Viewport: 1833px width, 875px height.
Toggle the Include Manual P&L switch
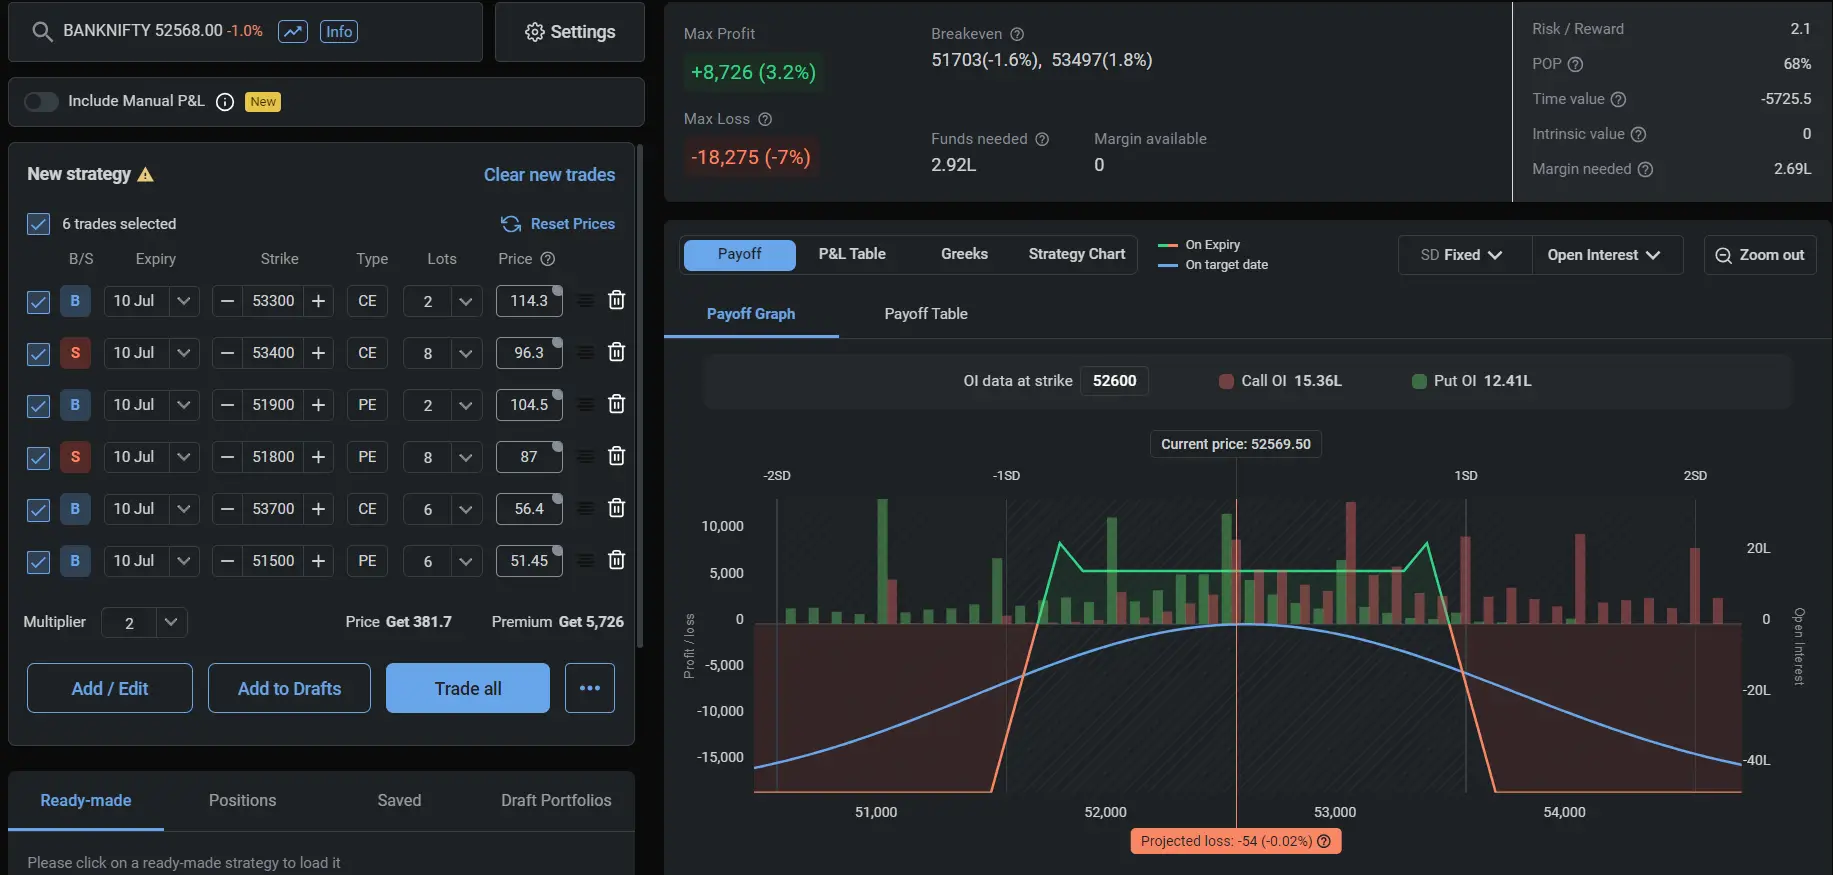click(x=41, y=101)
